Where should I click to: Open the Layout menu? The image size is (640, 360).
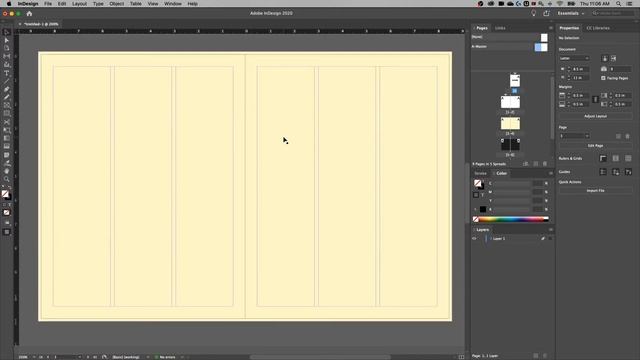(79, 4)
